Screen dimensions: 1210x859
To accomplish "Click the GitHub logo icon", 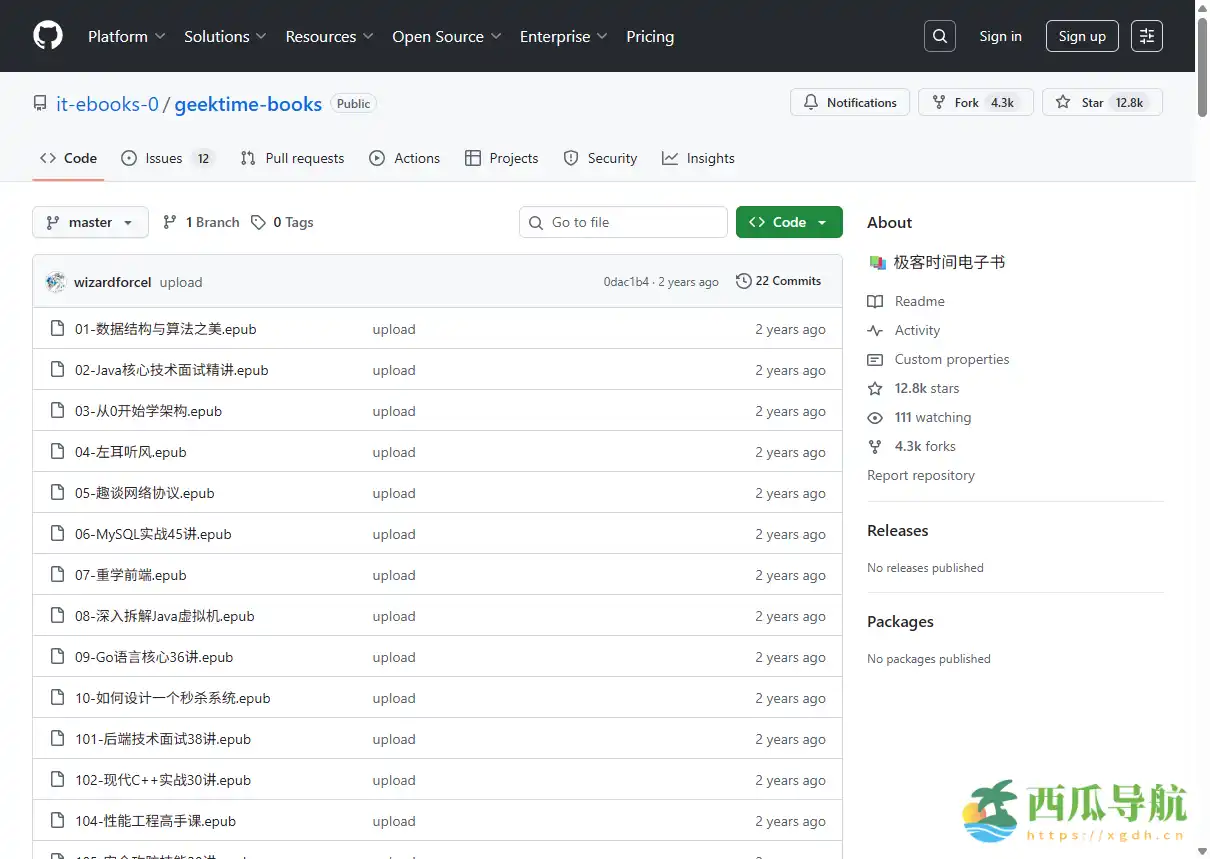I will [x=48, y=36].
